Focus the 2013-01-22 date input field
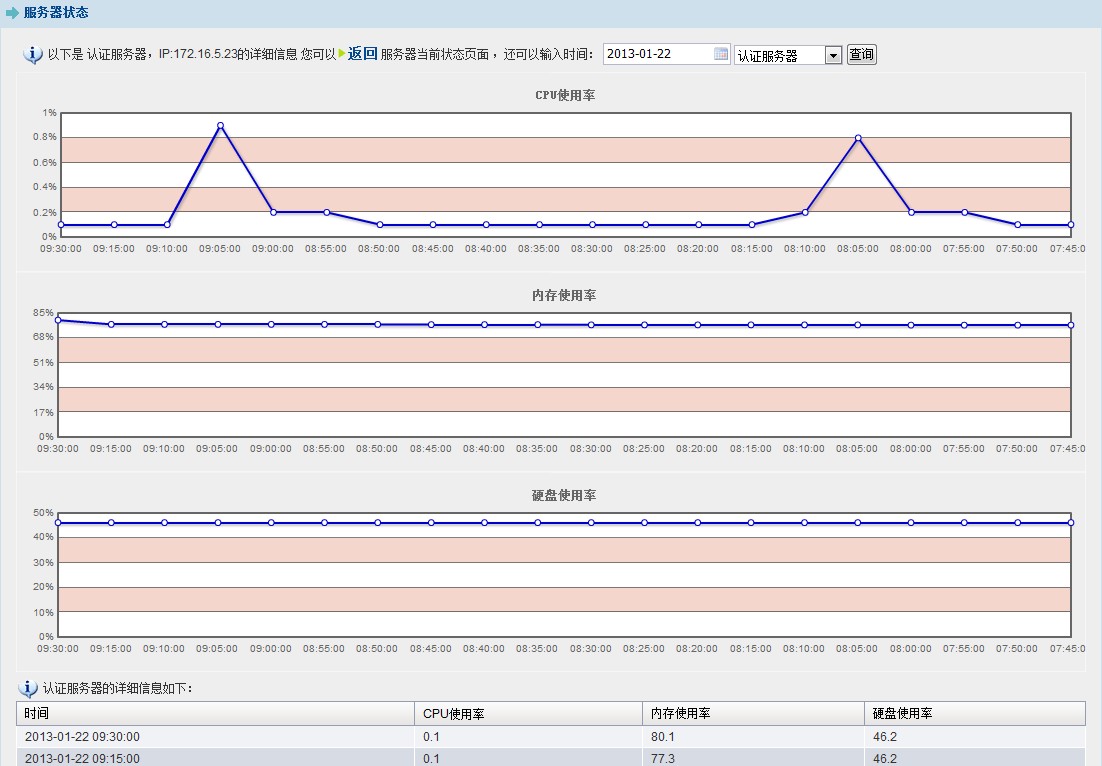The width and height of the screenshot is (1102, 766). point(658,54)
